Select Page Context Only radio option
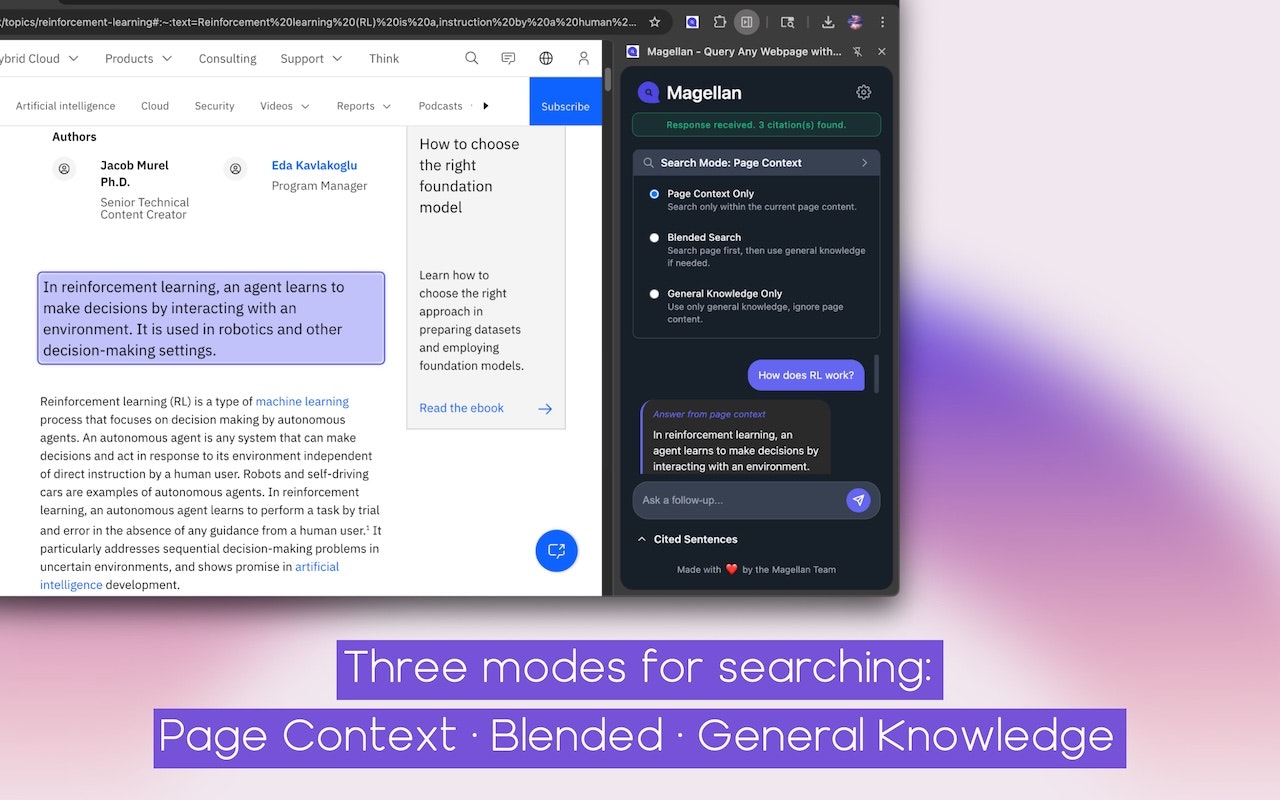Screen dimensions: 1280x800 point(654,194)
